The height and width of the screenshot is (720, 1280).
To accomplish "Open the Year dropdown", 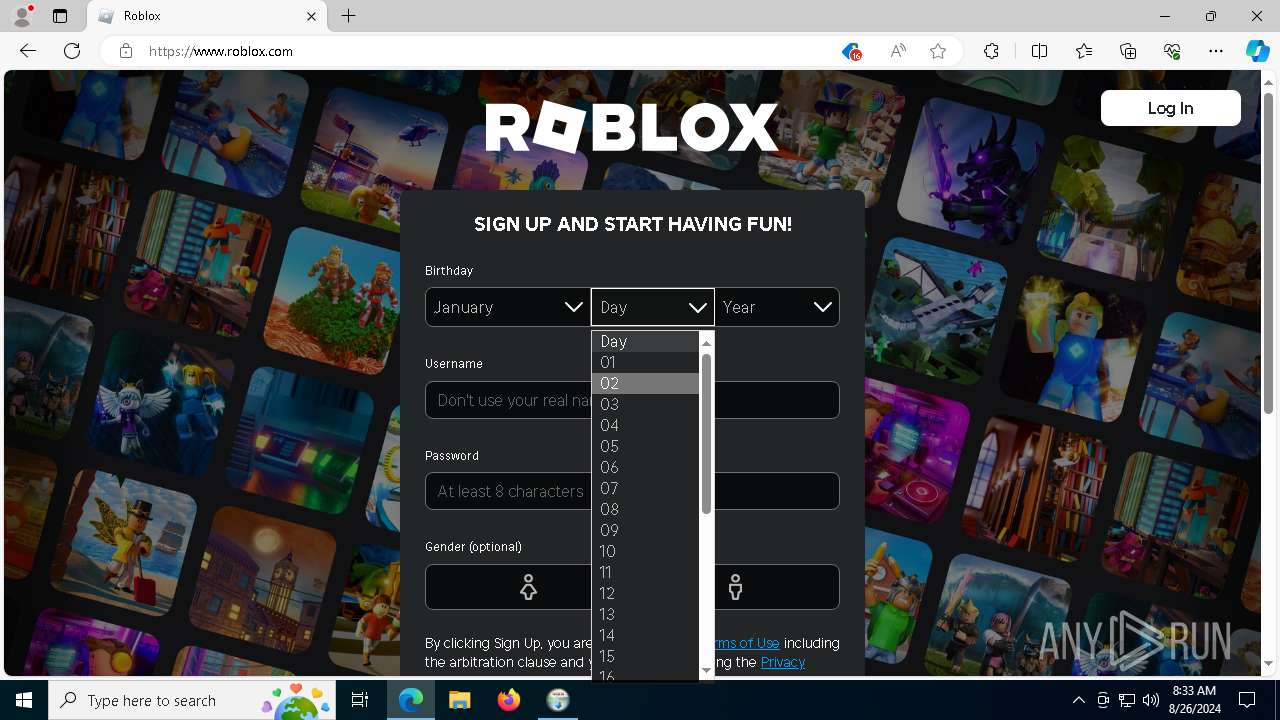I will click(x=777, y=307).
